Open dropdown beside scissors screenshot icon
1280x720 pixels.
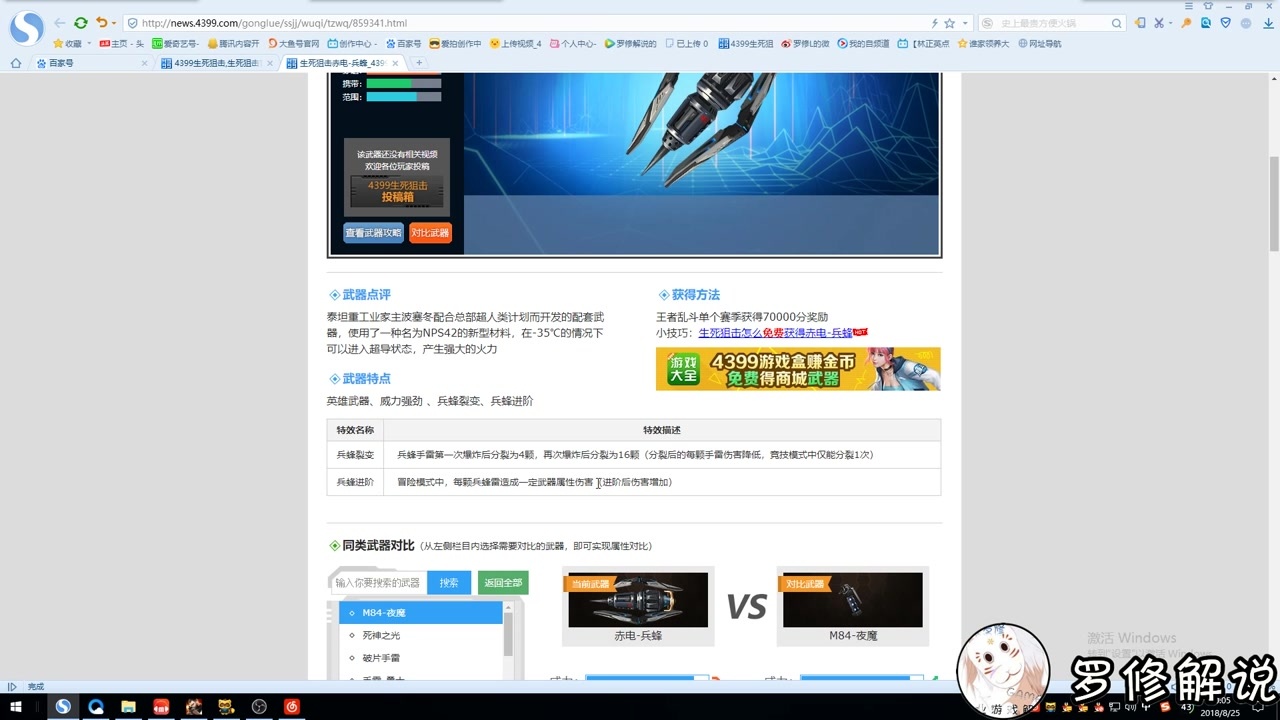tap(1170, 23)
